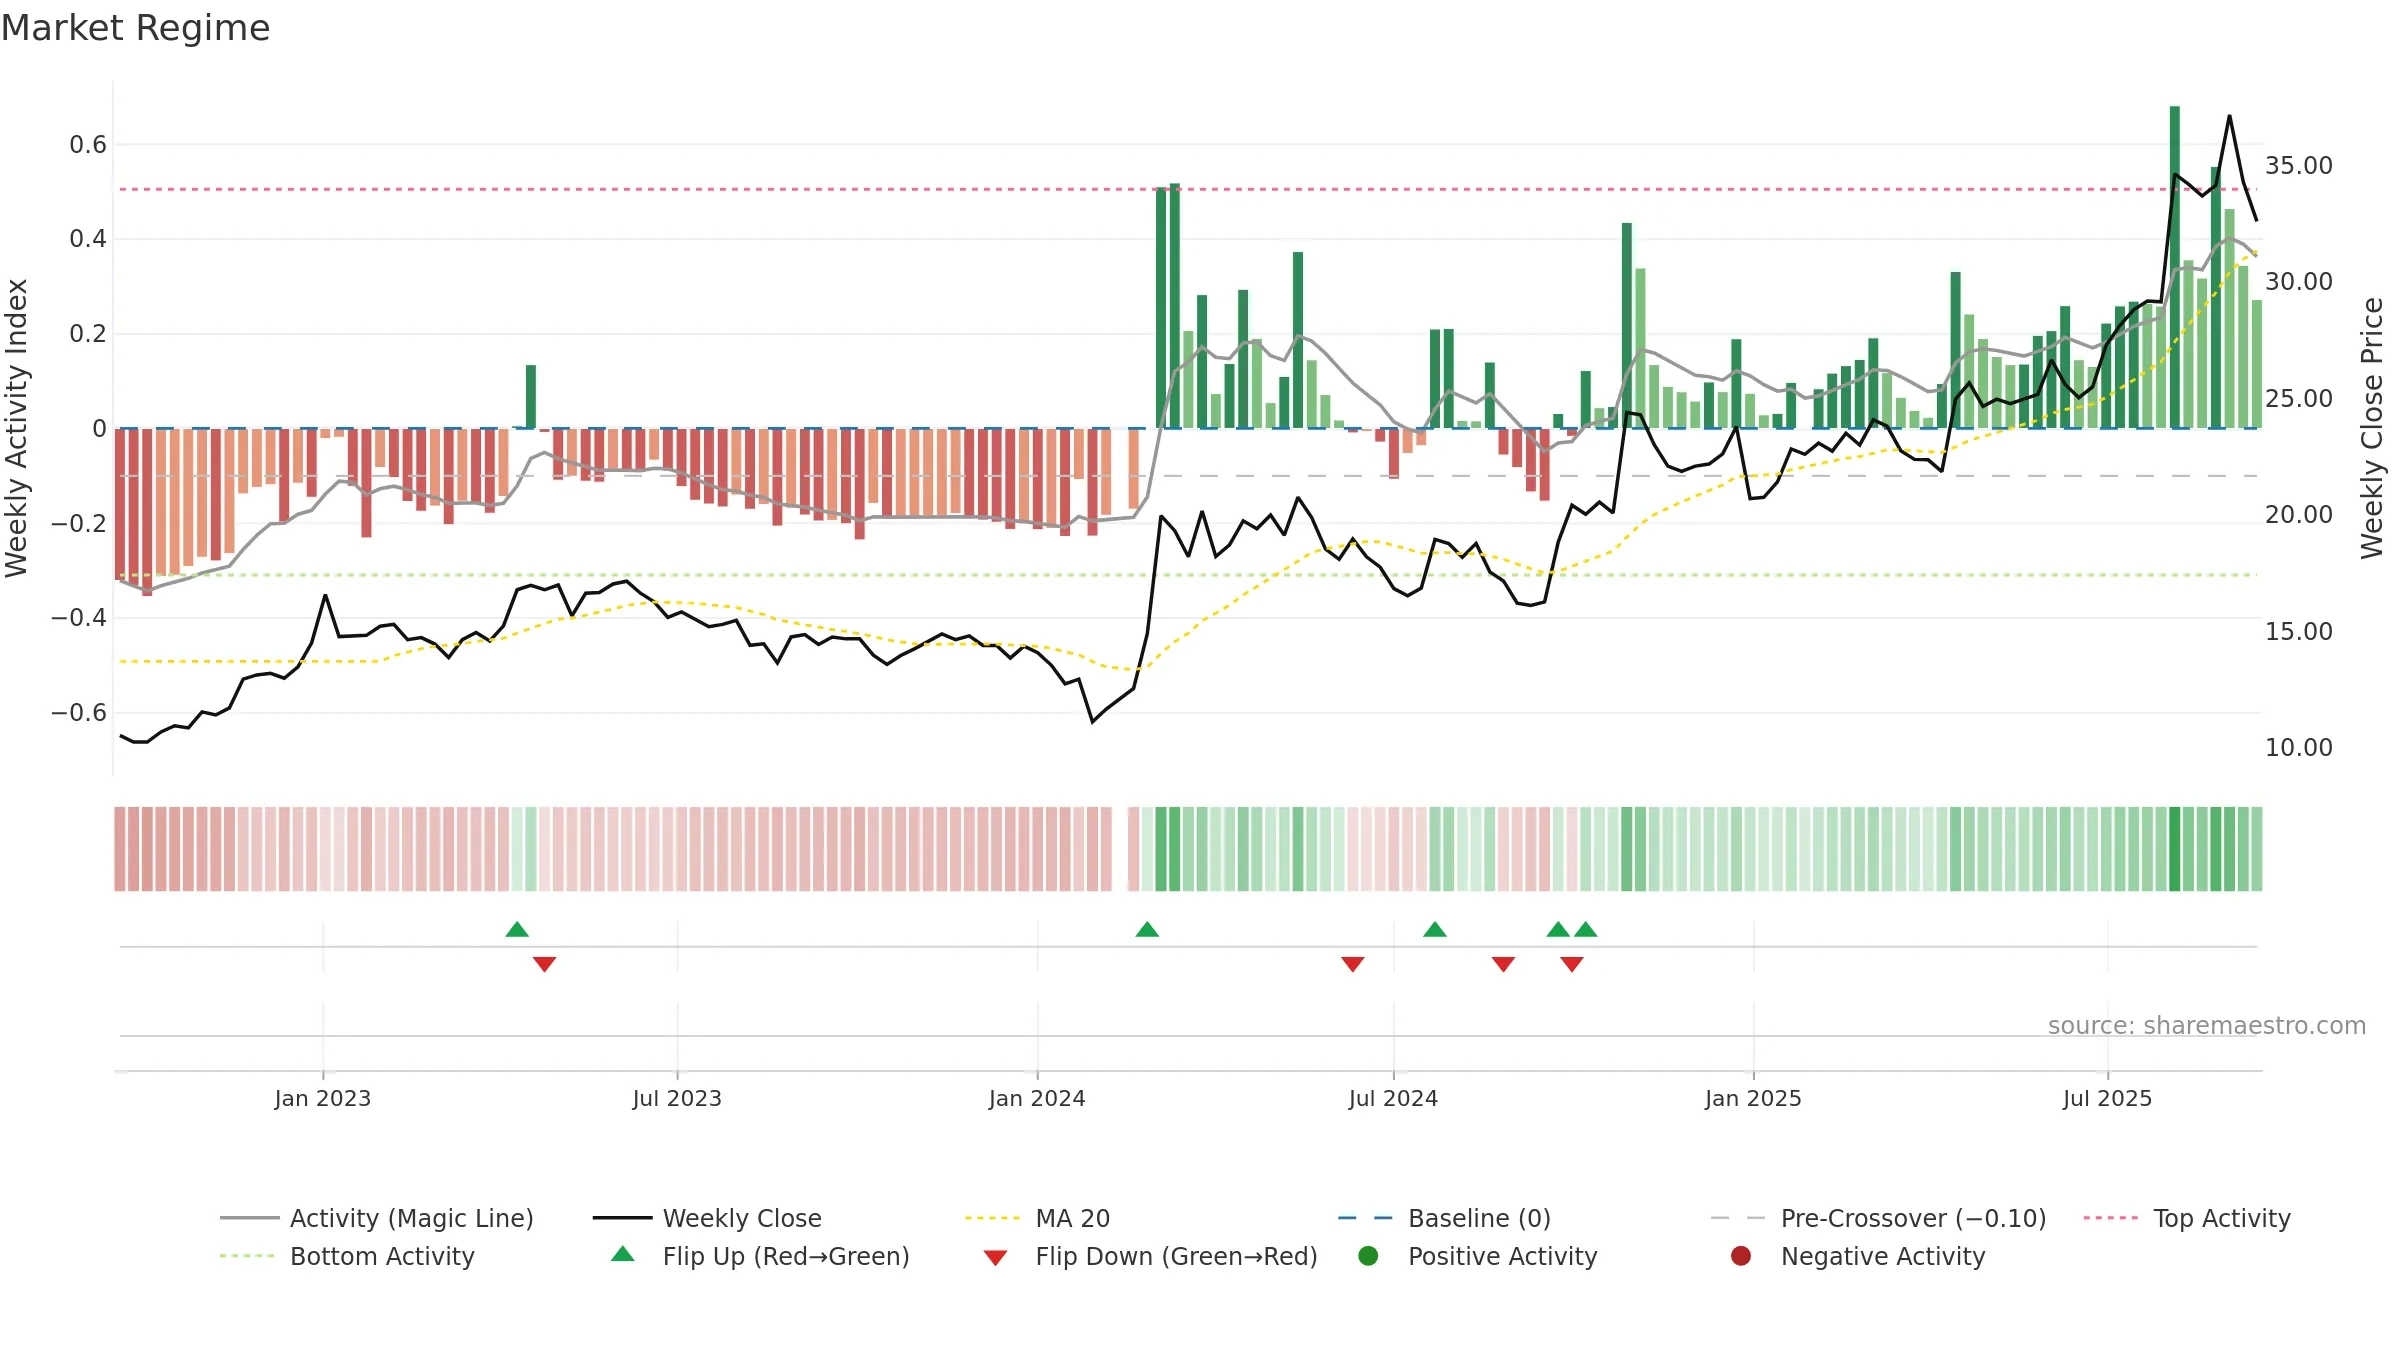This screenshot has height=1350, width=2400.
Task: Toggle Flip Down (Green→Red) legend entry
Action: click(x=1150, y=1256)
